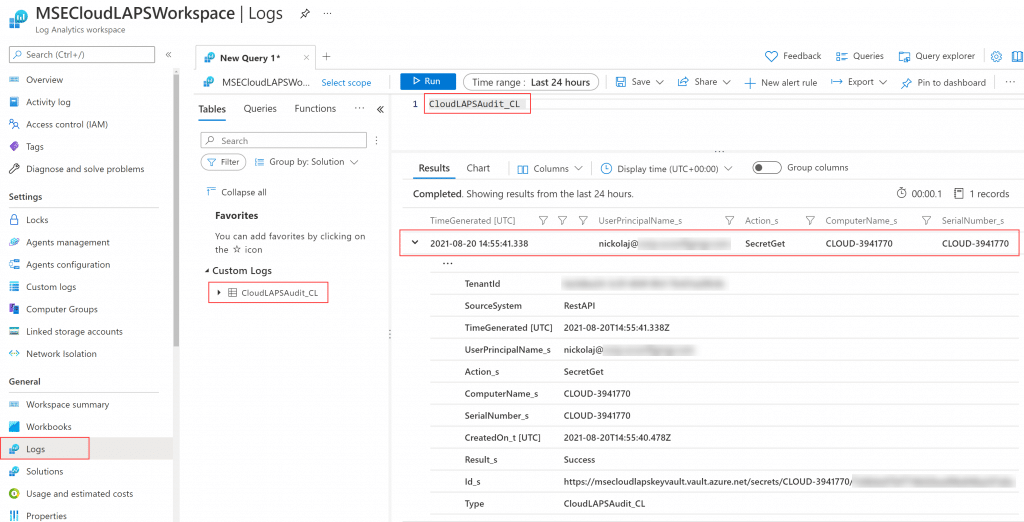
Task: Close the New Query 1 tab
Action: click(x=306, y=57)
